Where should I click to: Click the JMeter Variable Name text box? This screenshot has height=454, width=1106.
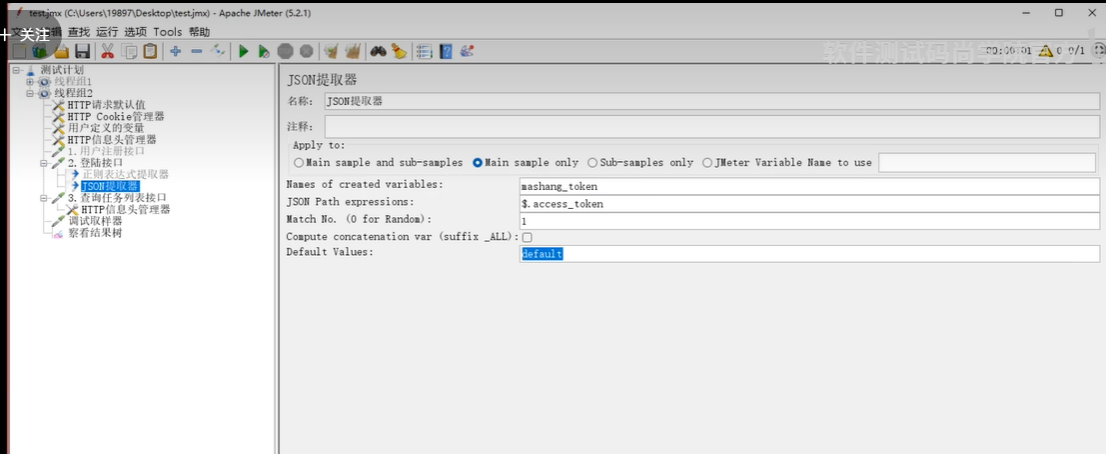(x=987, y=162)
